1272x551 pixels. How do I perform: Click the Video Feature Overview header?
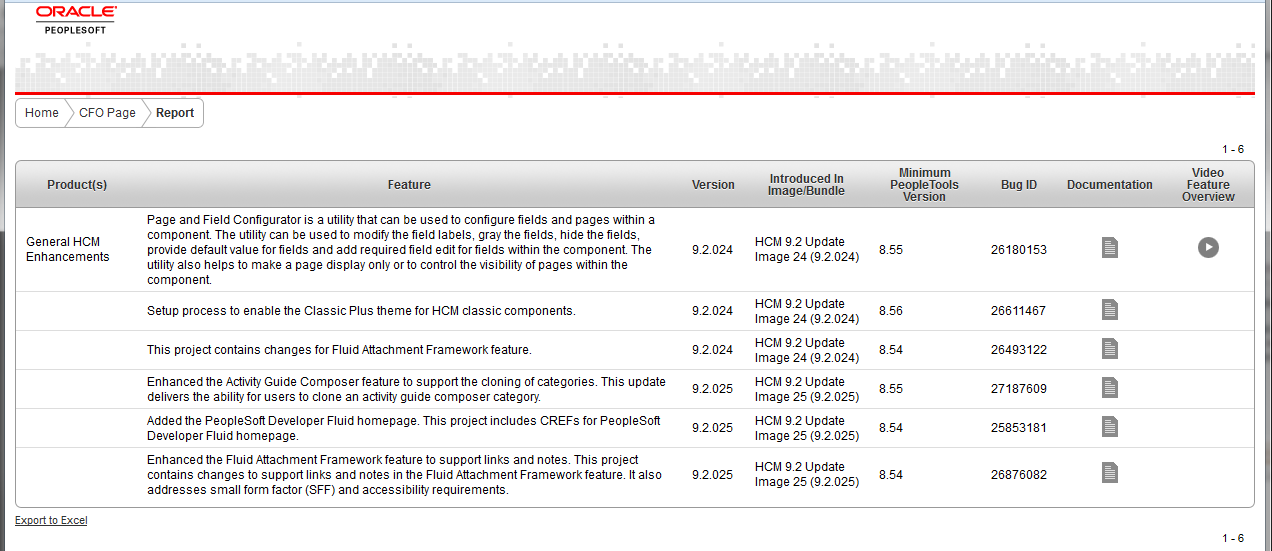(1208, 185)
